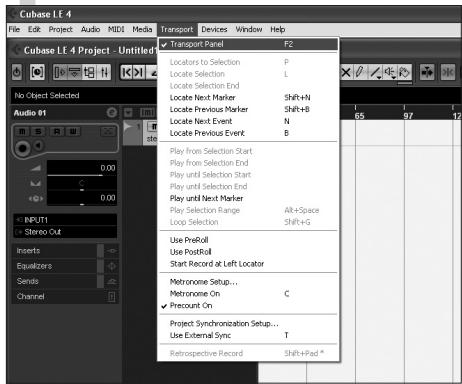This screenshot has width=462, height=384.
Task: Select the Color paint-bucket tool
Action: tap(404, 72)
